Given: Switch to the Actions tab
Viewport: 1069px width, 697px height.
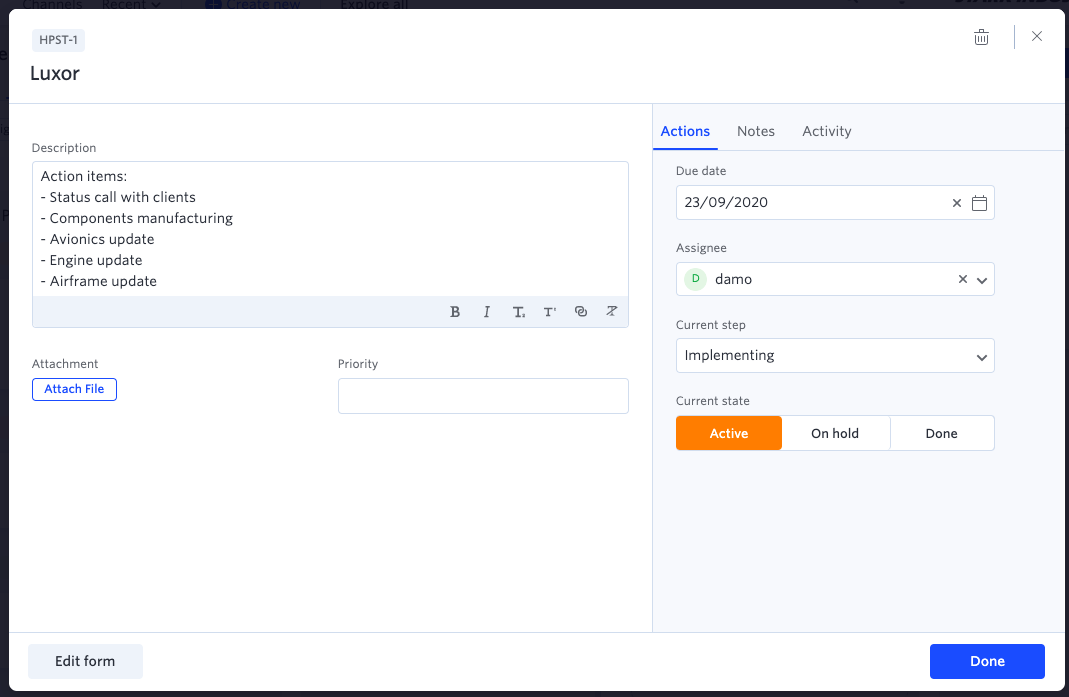Looking at the screenshot, I should pyautogui.click(x=685, y=131).
